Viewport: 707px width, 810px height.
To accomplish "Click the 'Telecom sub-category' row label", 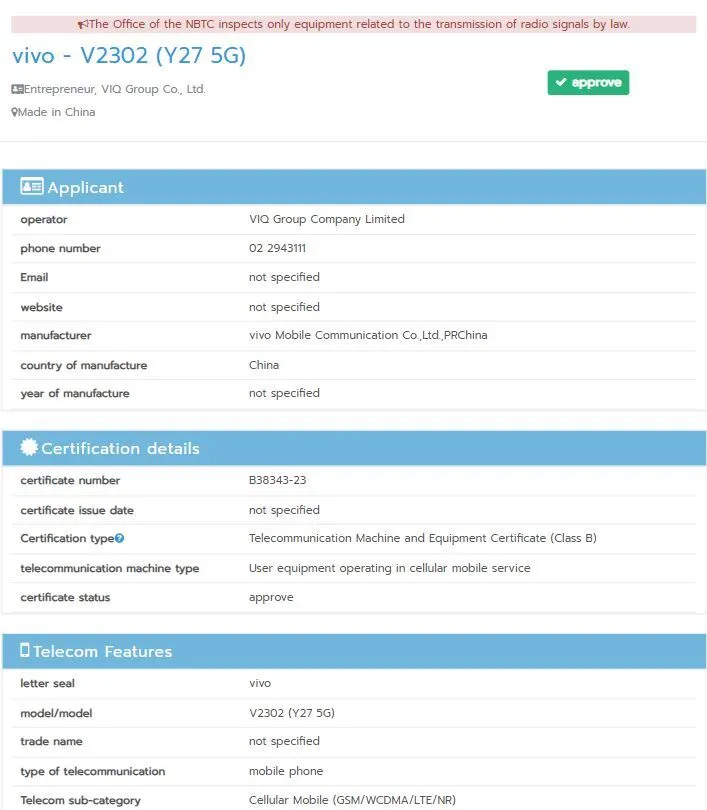I will [81, 800].
